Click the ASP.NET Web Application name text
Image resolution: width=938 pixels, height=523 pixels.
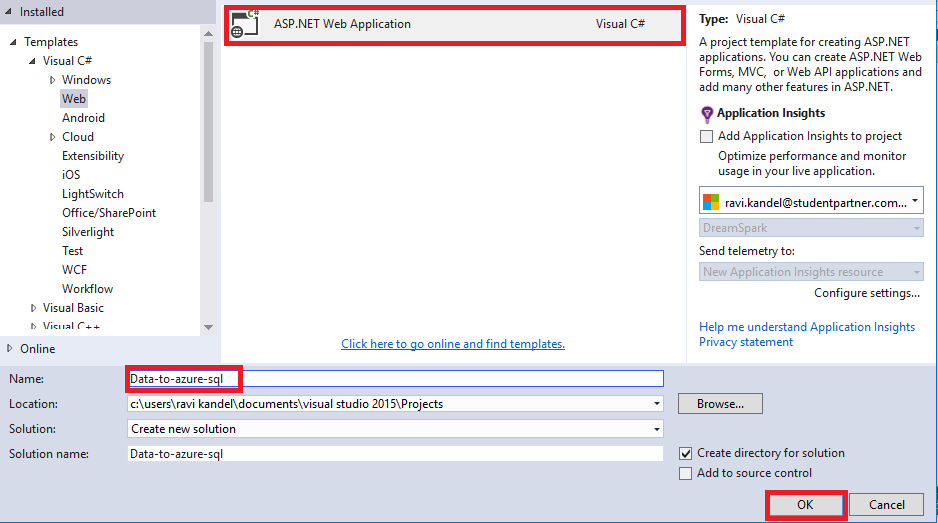[x=342, y=24]
